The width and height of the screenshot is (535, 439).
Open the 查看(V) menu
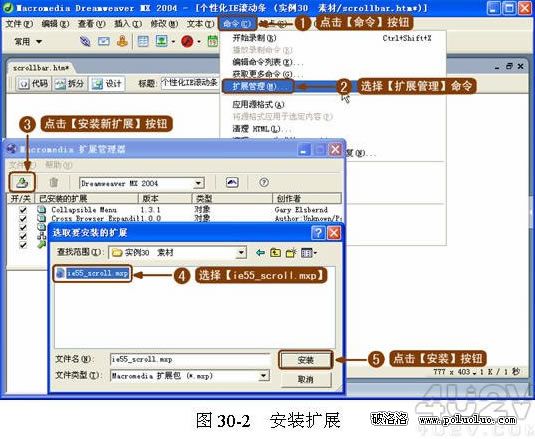click(x=91, y=24)
